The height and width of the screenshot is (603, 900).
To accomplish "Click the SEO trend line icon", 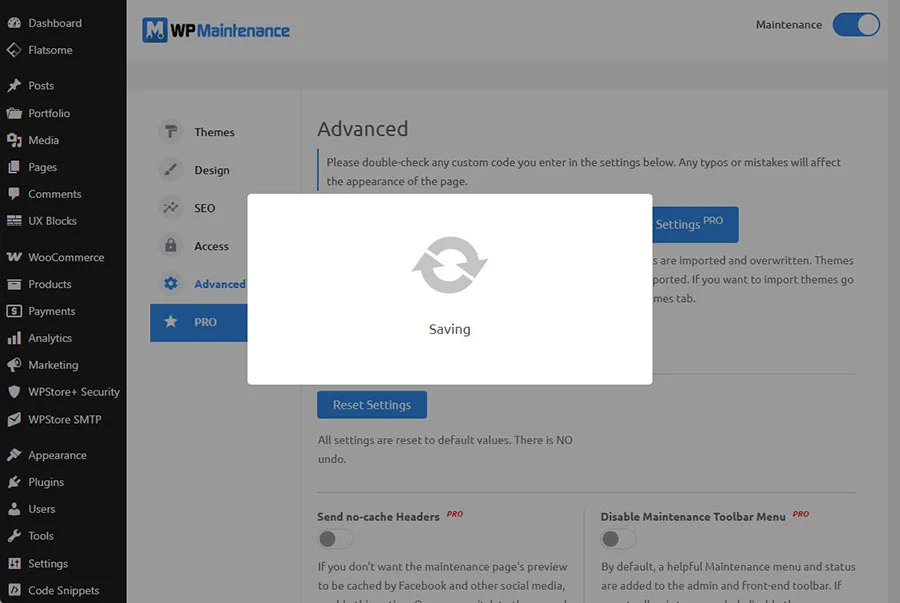I will [x=170, y=208].
